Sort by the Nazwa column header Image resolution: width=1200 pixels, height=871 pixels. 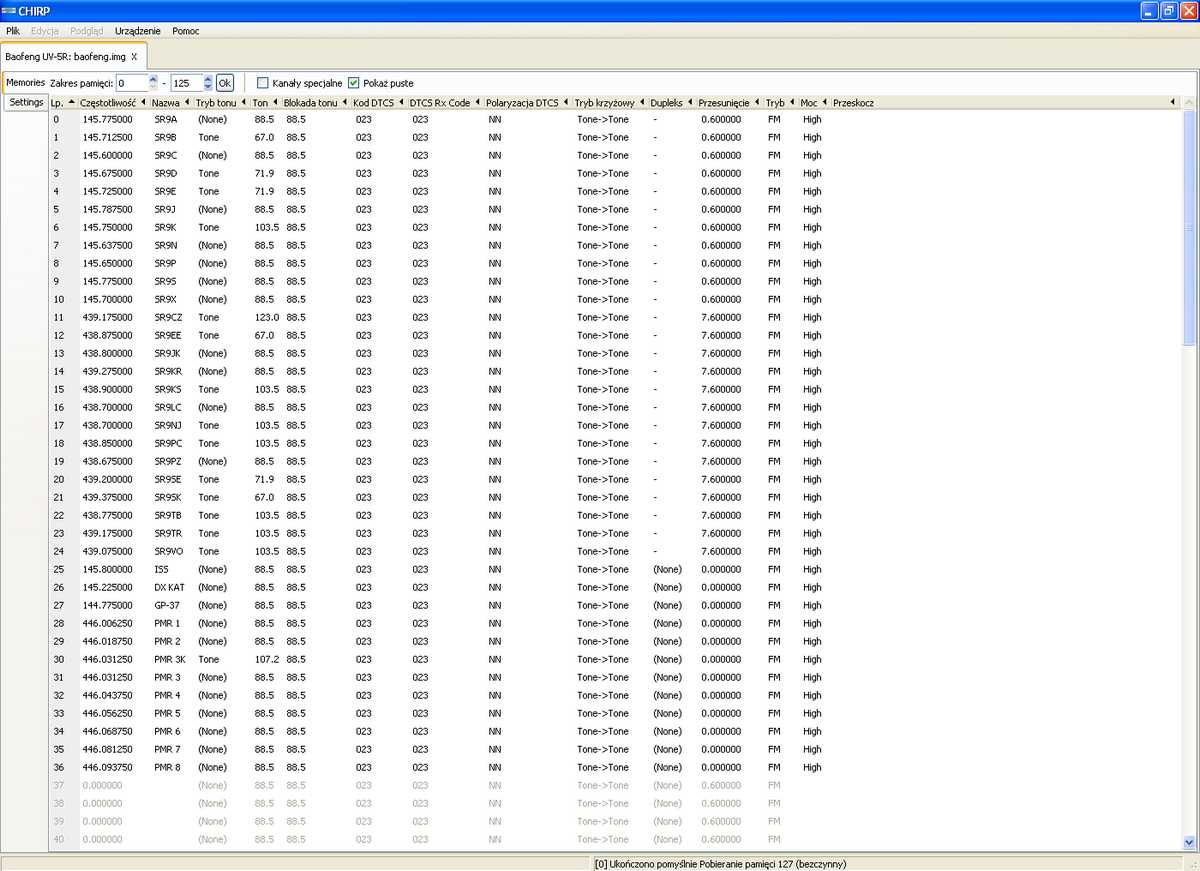click(166, 103)
